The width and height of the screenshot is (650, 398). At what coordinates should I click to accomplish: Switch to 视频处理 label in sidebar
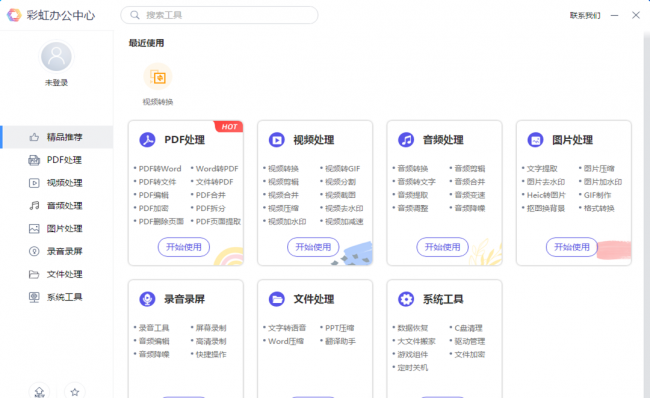pyautogui.click(x=64, y=183)
